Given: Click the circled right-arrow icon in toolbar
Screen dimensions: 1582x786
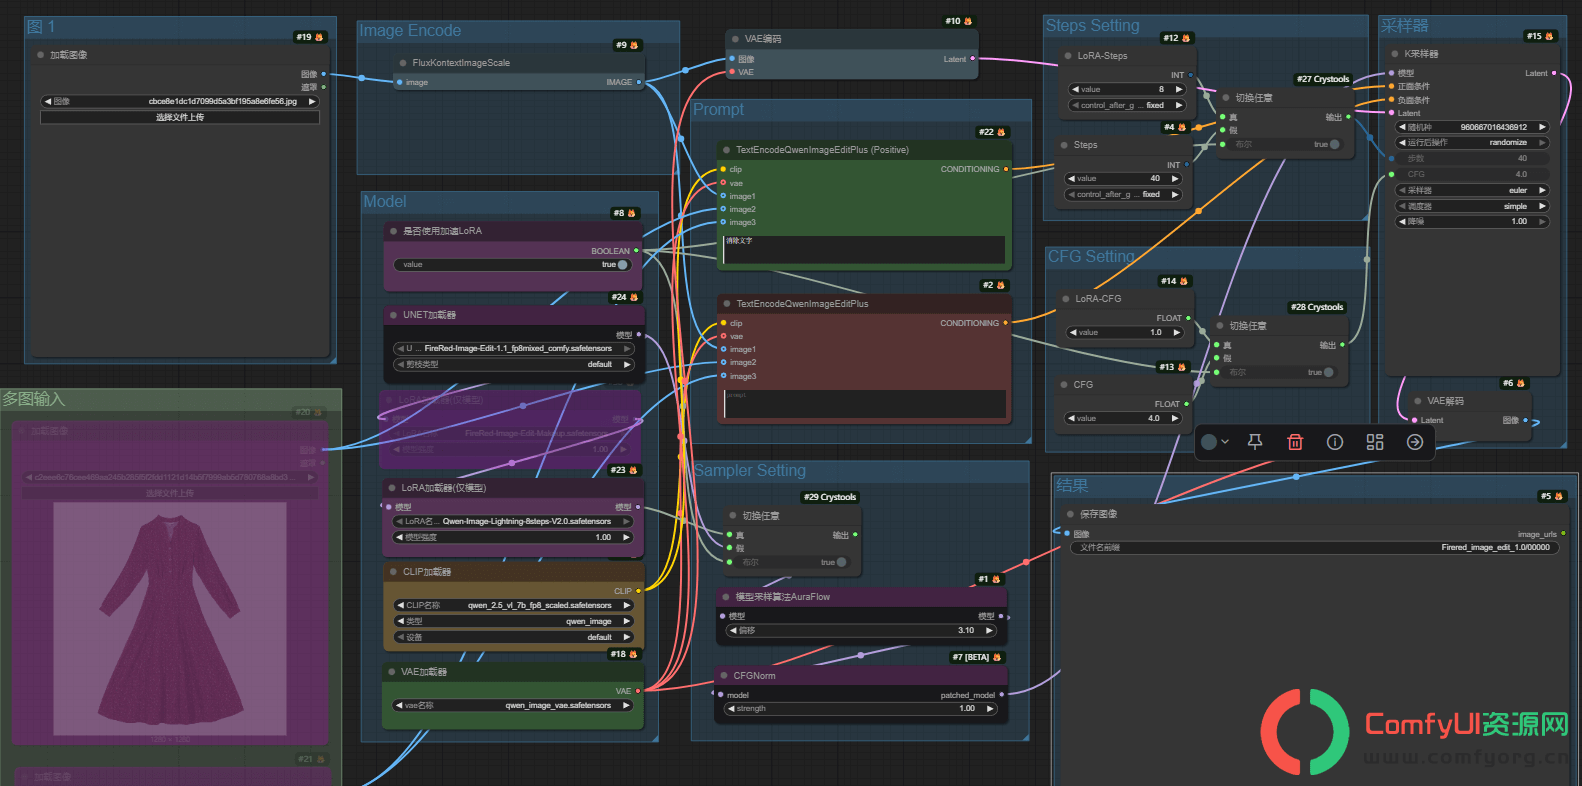Looking at the screenshot, I should click(x=1415, y=442).
